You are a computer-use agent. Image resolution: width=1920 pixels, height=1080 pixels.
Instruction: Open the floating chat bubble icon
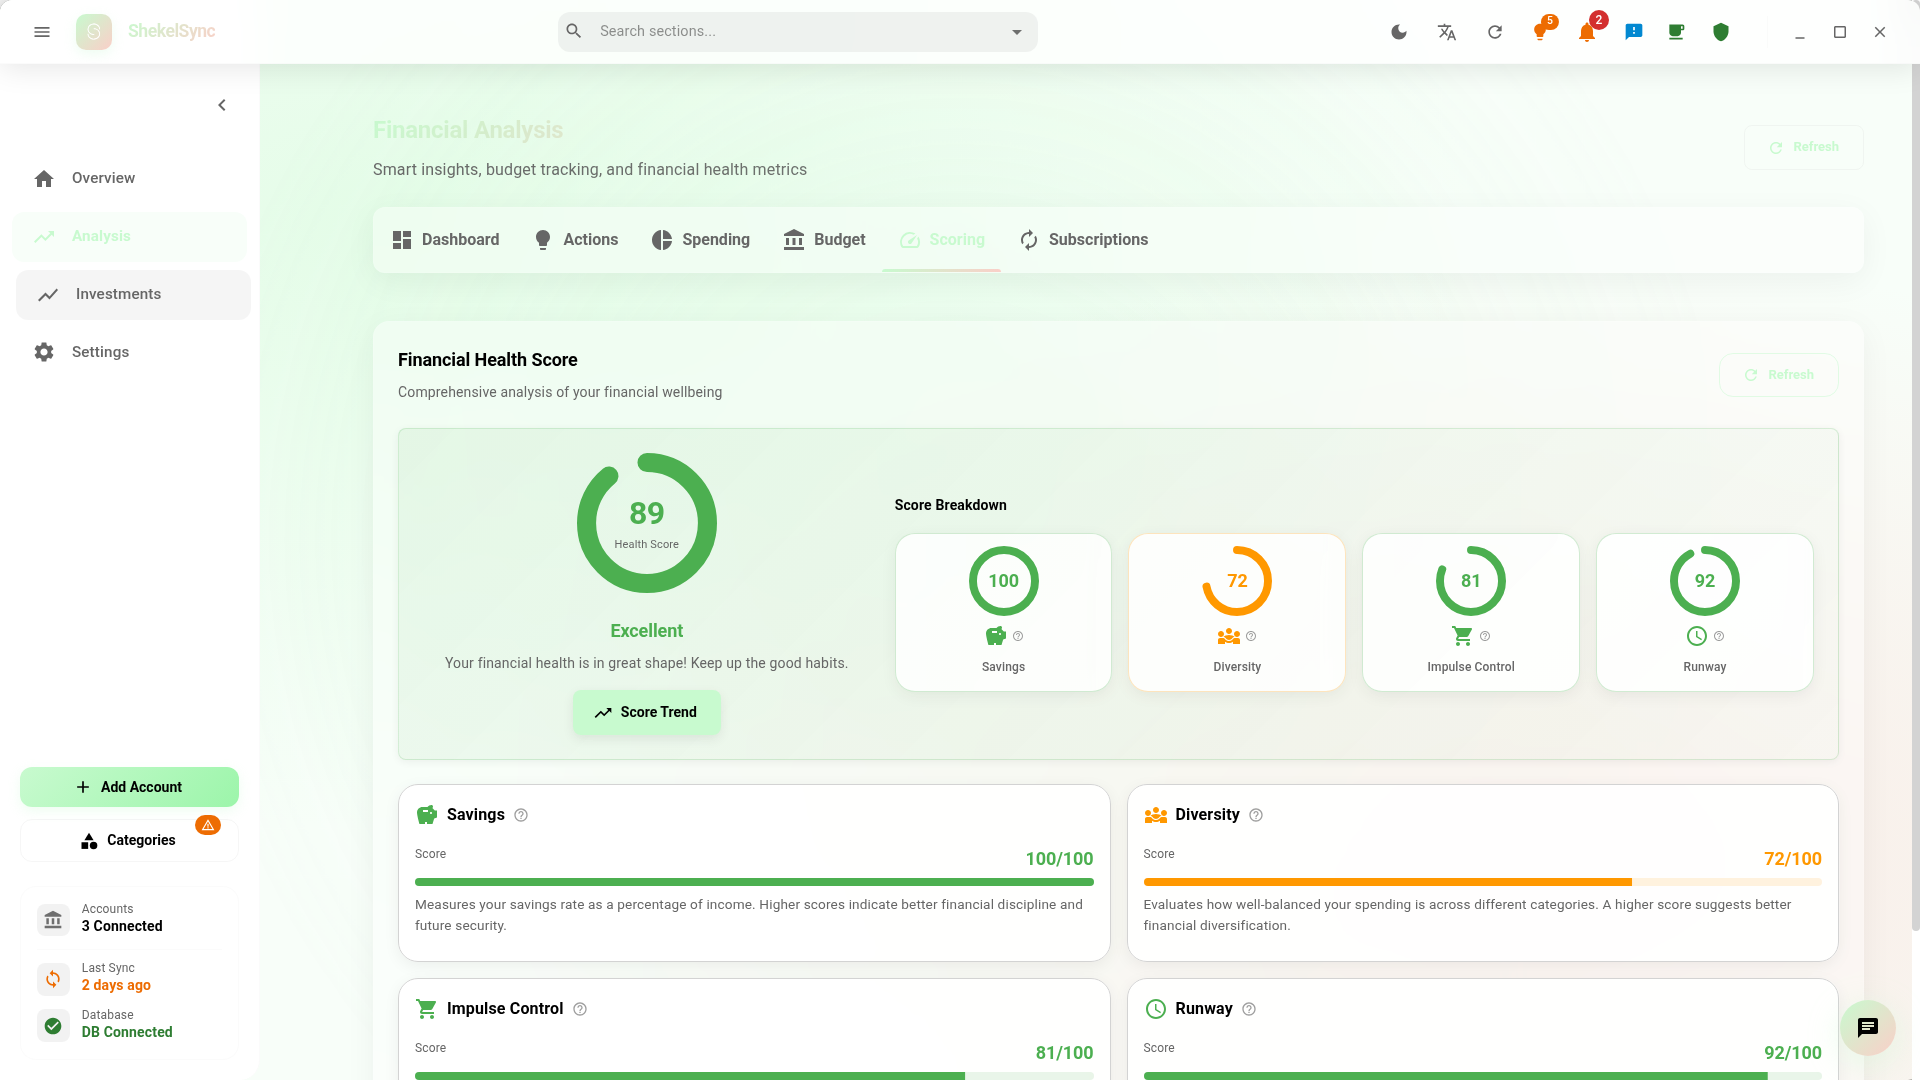(1867, 1027)
